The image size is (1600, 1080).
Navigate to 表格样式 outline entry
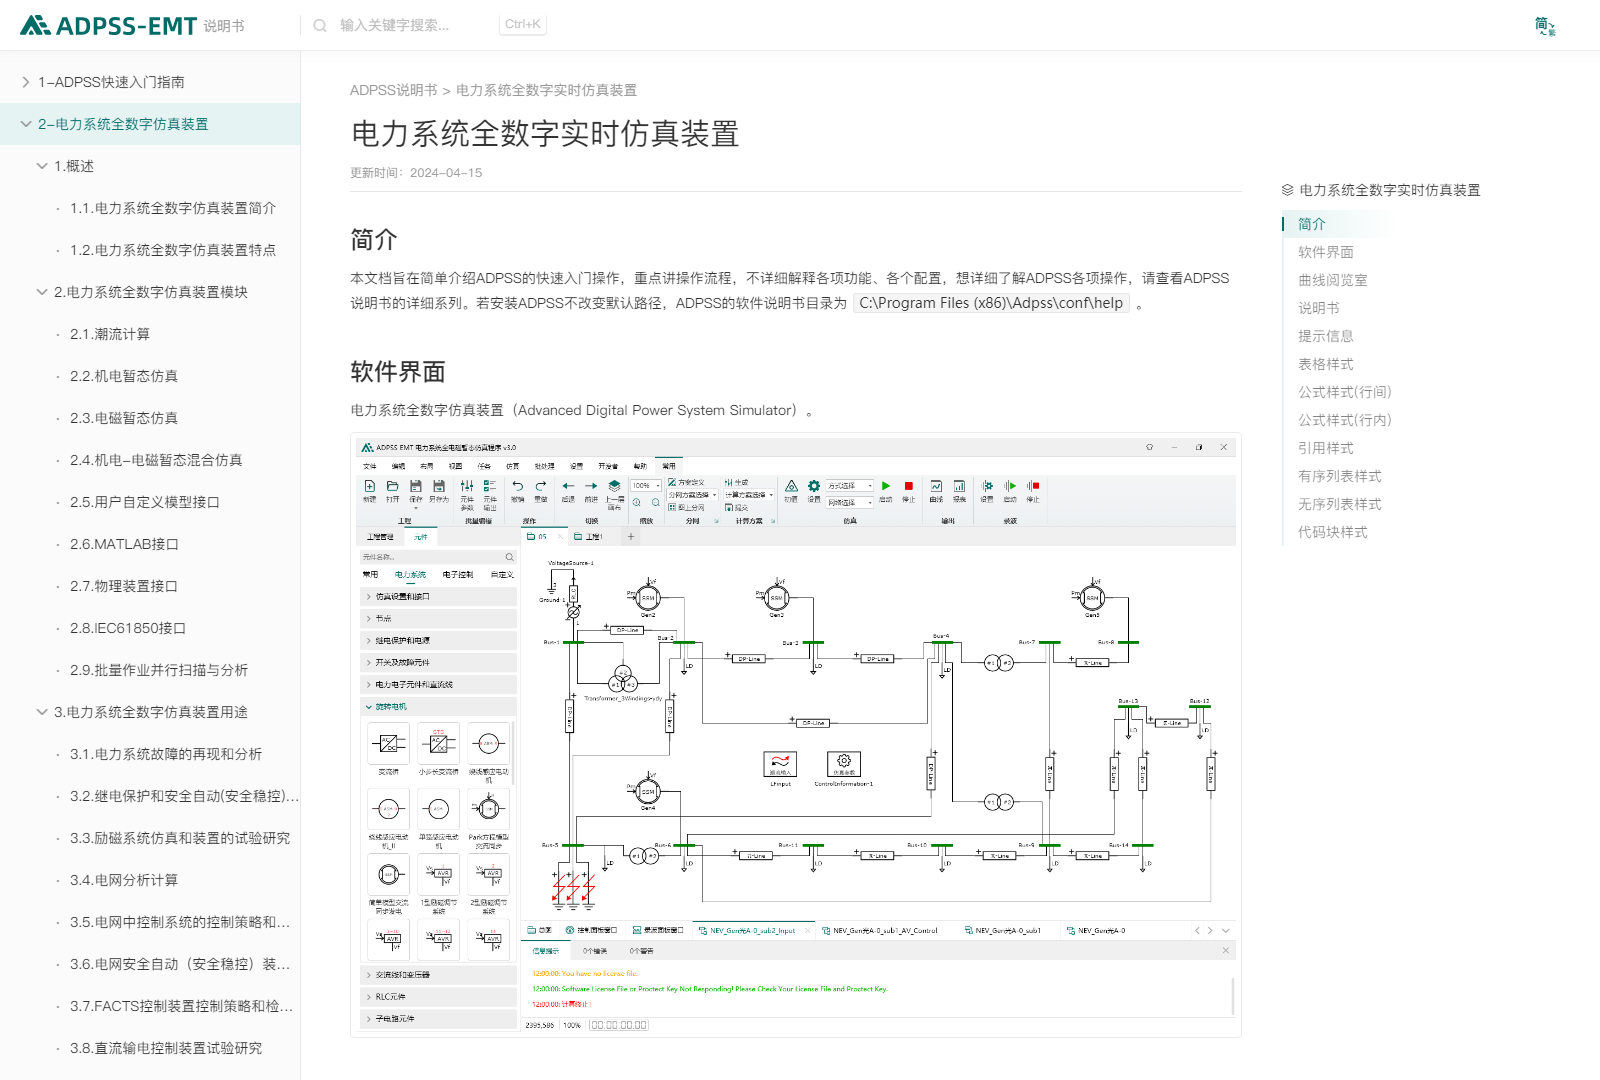pyautogui.click(x=1325, y=364)
